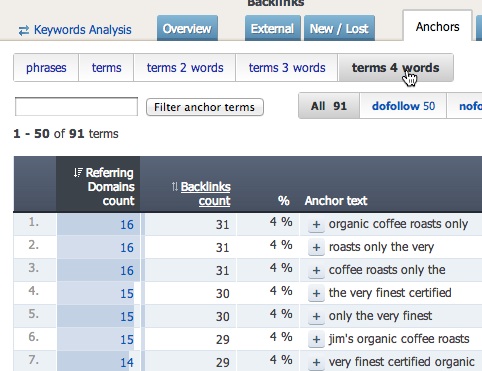Click anchor text 'very finest certified organic'
The height and width of the screenshot is (371, 482).
[x=402, y=362]
